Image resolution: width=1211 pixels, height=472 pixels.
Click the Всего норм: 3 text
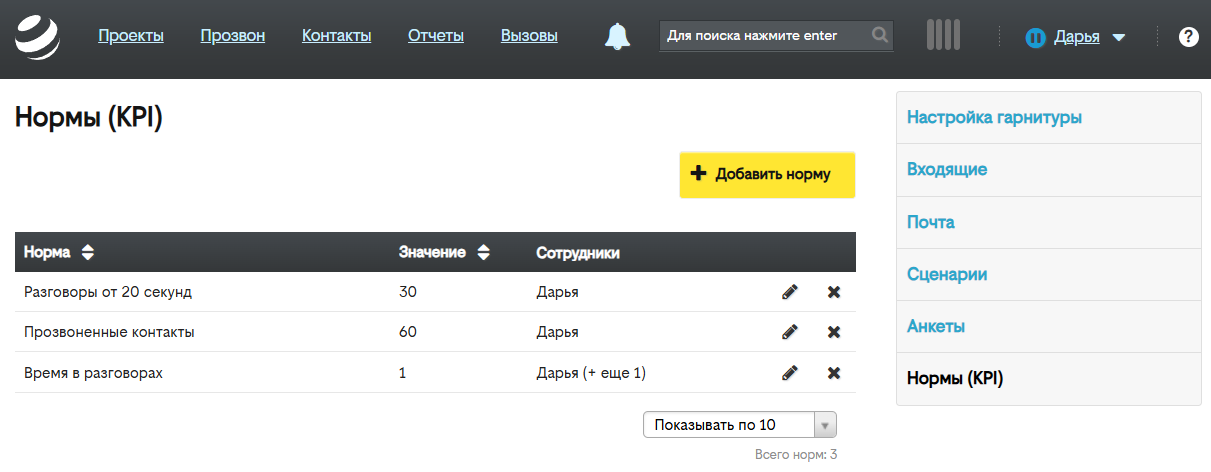[x=796, y=455]
